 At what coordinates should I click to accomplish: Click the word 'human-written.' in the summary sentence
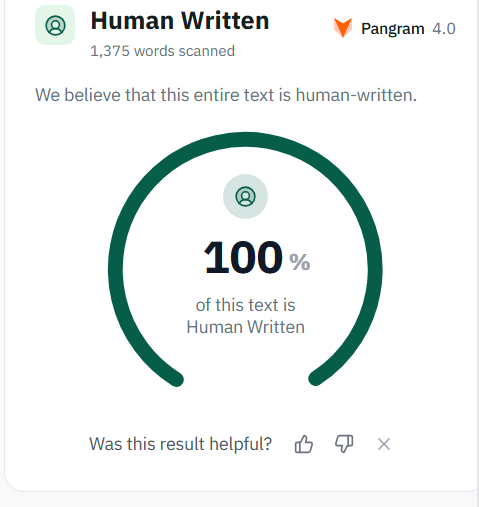[x=356, y=95]
